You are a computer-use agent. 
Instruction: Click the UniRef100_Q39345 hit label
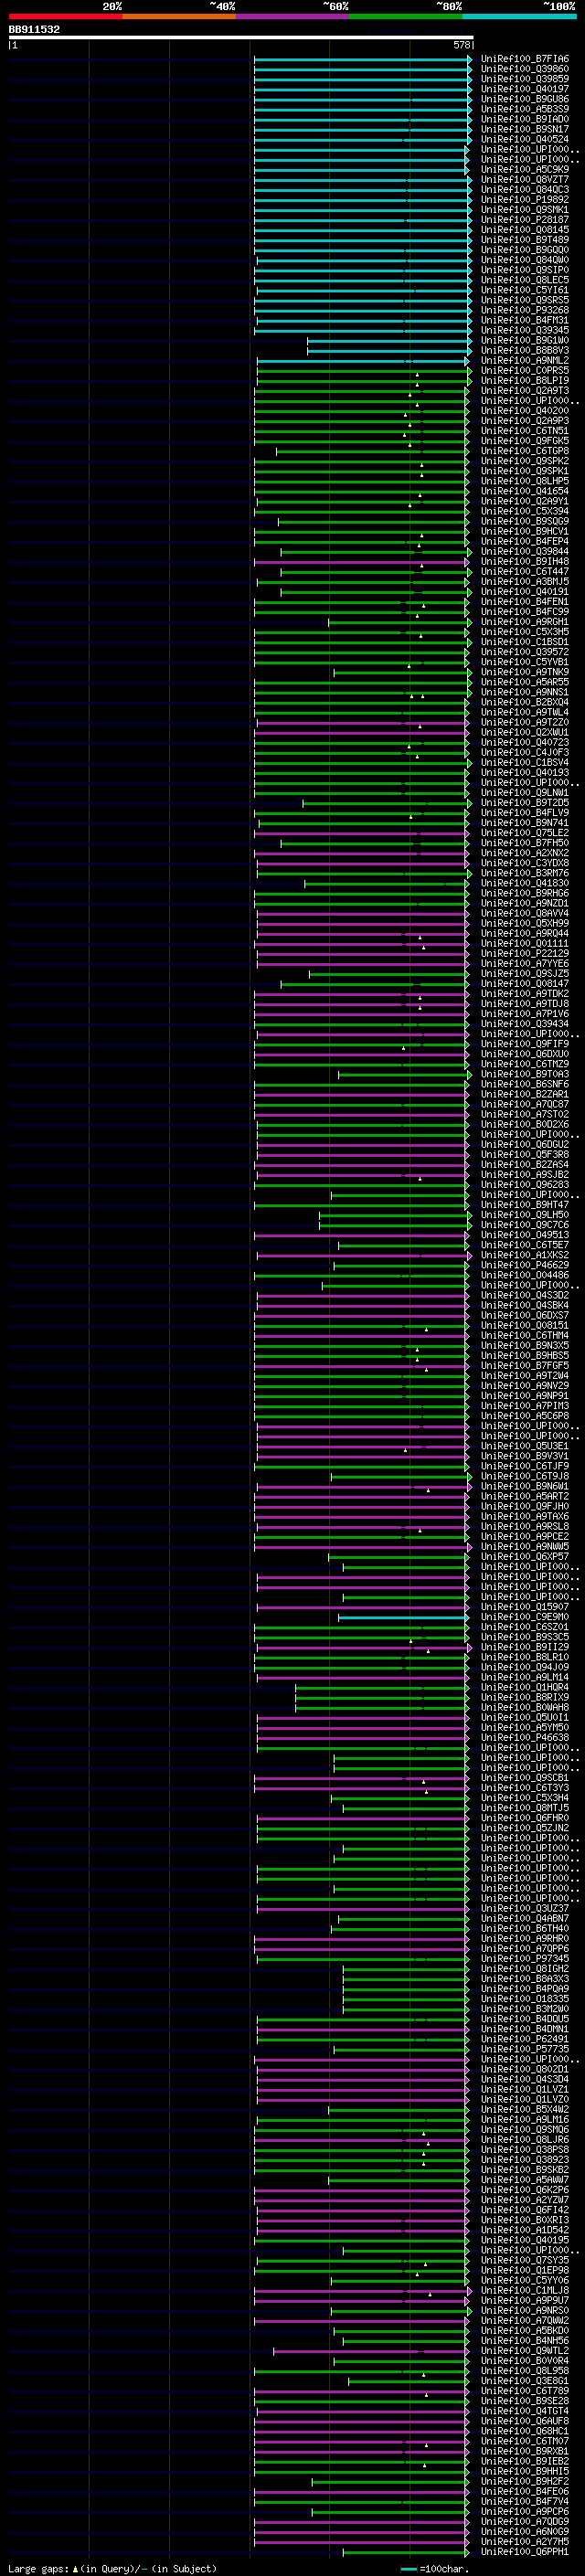tap(525, 330)
